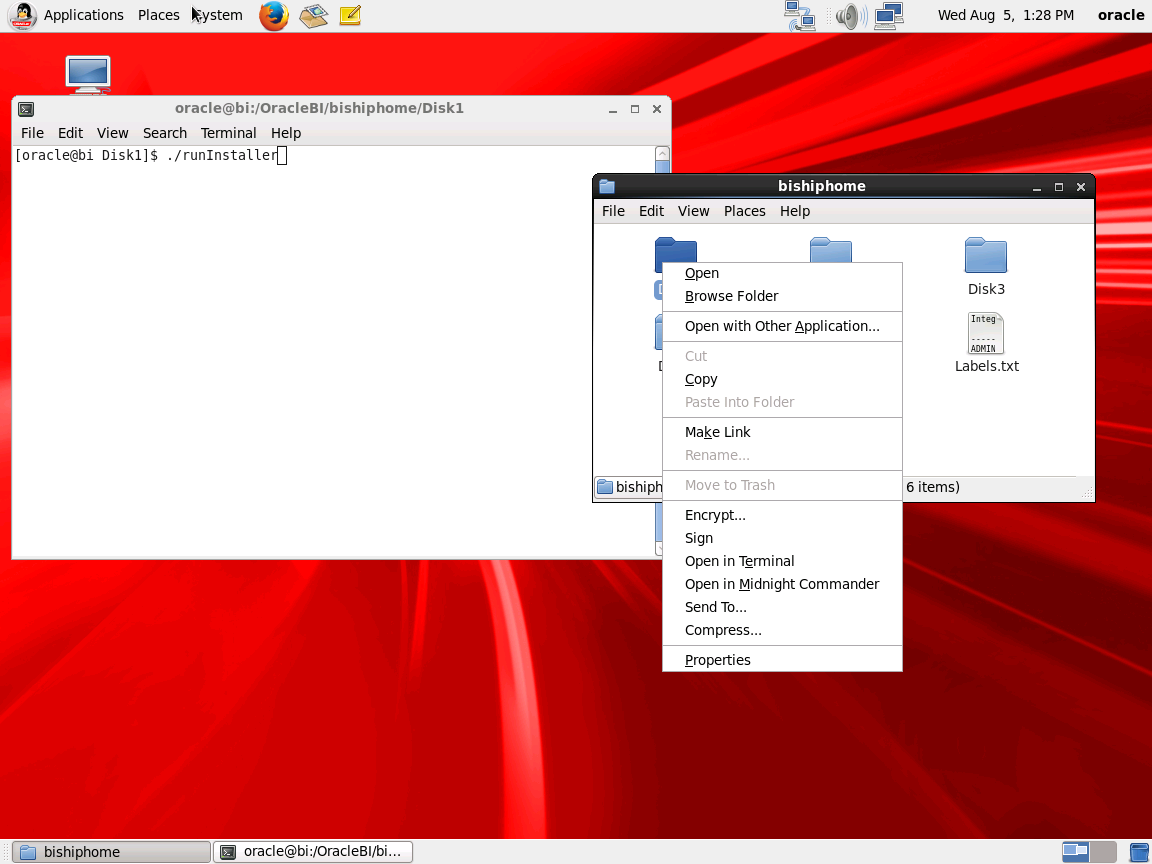The image size is (1152, 864).
Task: Choose Make Link in context menu
Action: click(782, 432)
